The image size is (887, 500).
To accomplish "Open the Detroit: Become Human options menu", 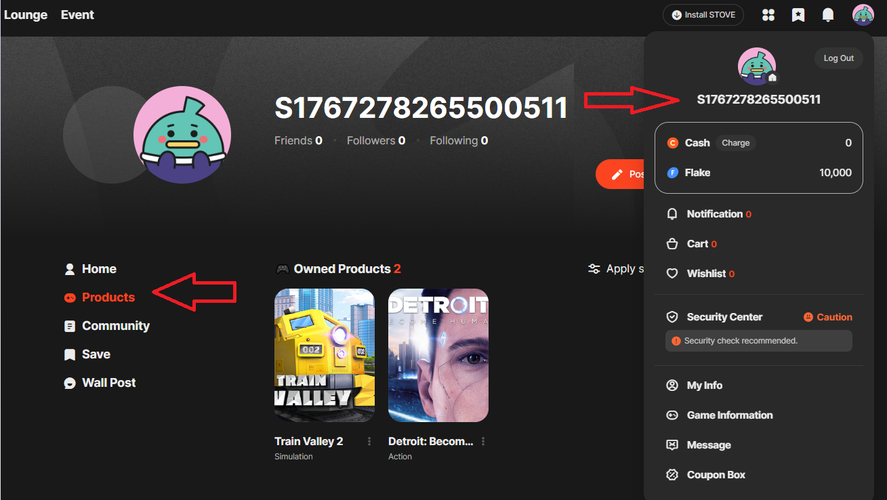I will (483, 441).
